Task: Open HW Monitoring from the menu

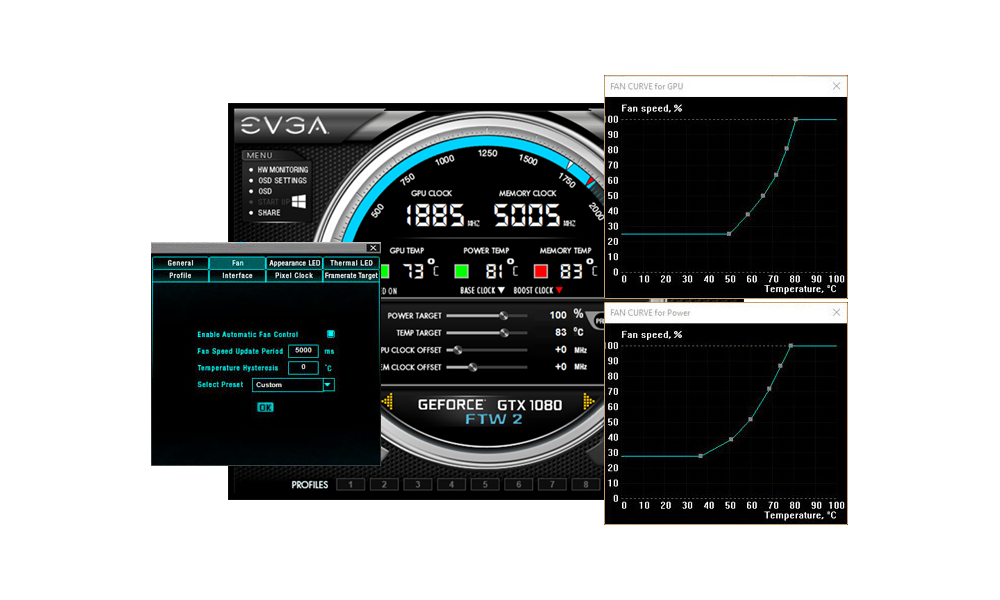Action: 283,170
